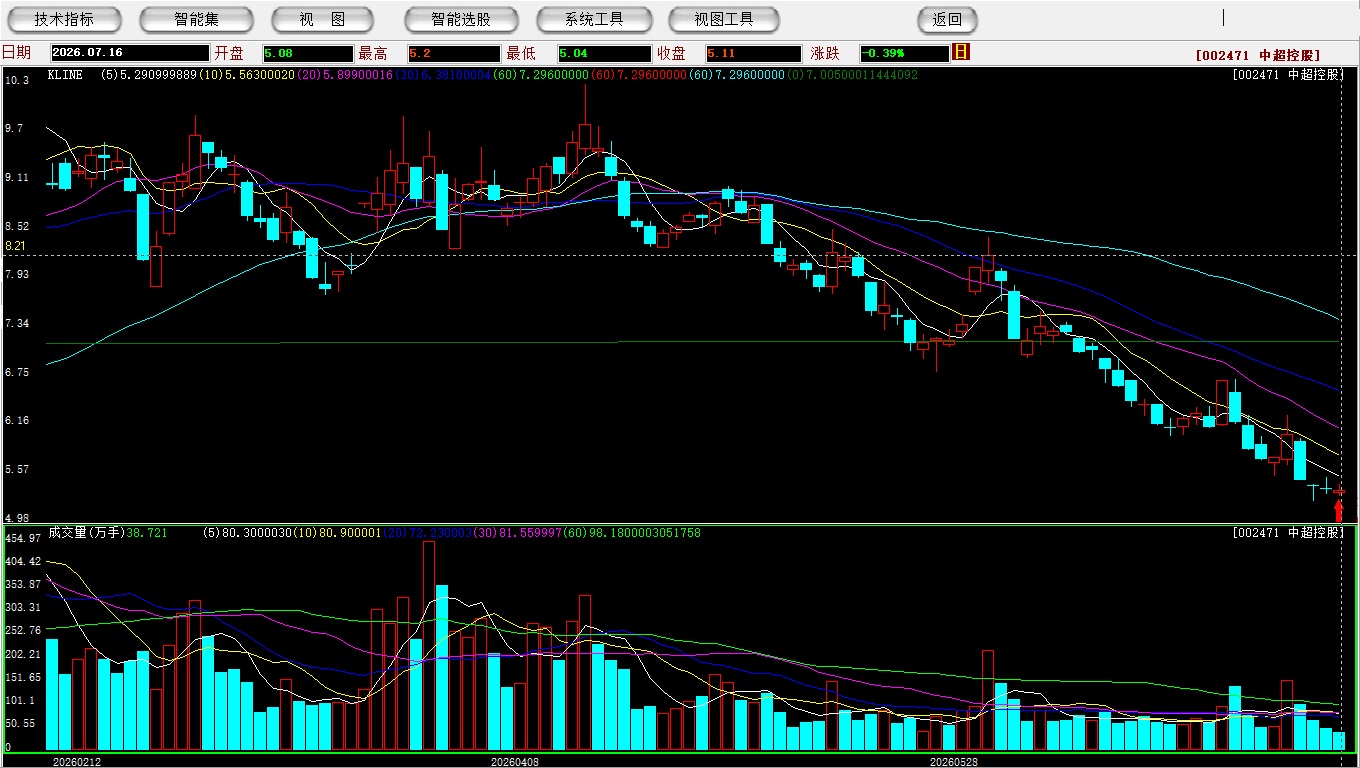Image resolution: width=1360 pixels, height=768 pixels.
Task: Click the 最高 label
Action: click(x=373, y=53)
